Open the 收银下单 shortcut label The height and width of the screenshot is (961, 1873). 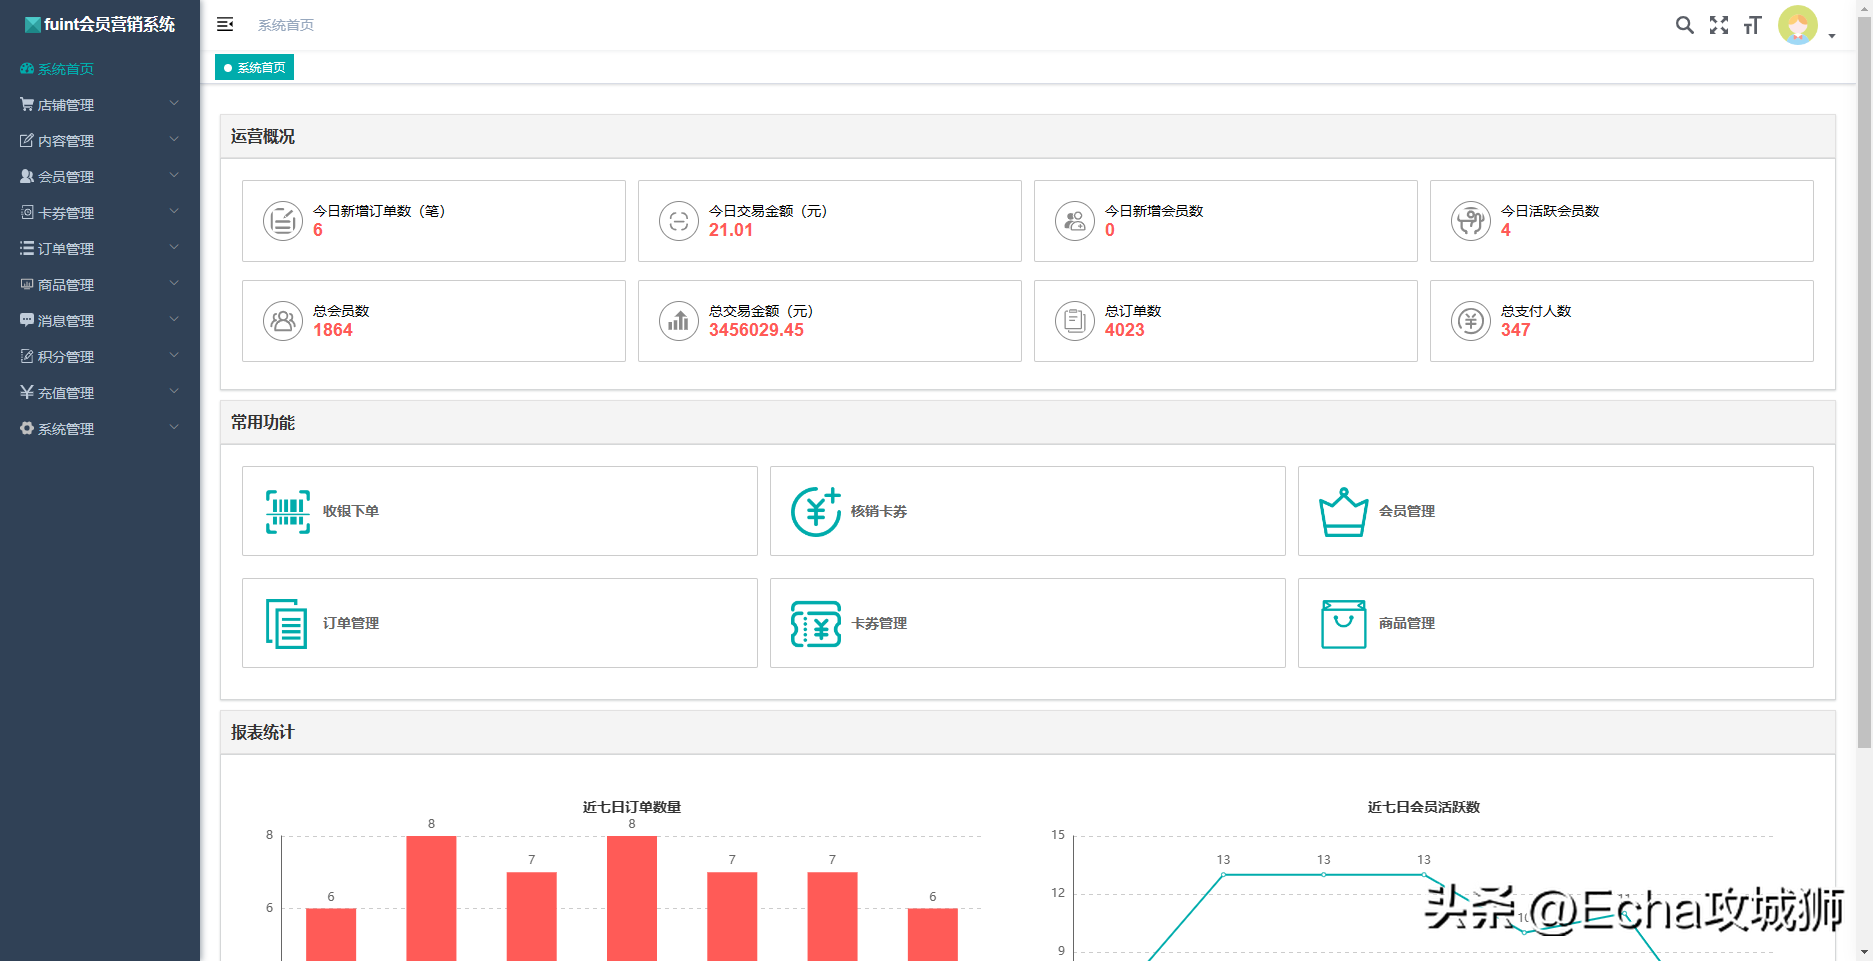click(351, 511)
